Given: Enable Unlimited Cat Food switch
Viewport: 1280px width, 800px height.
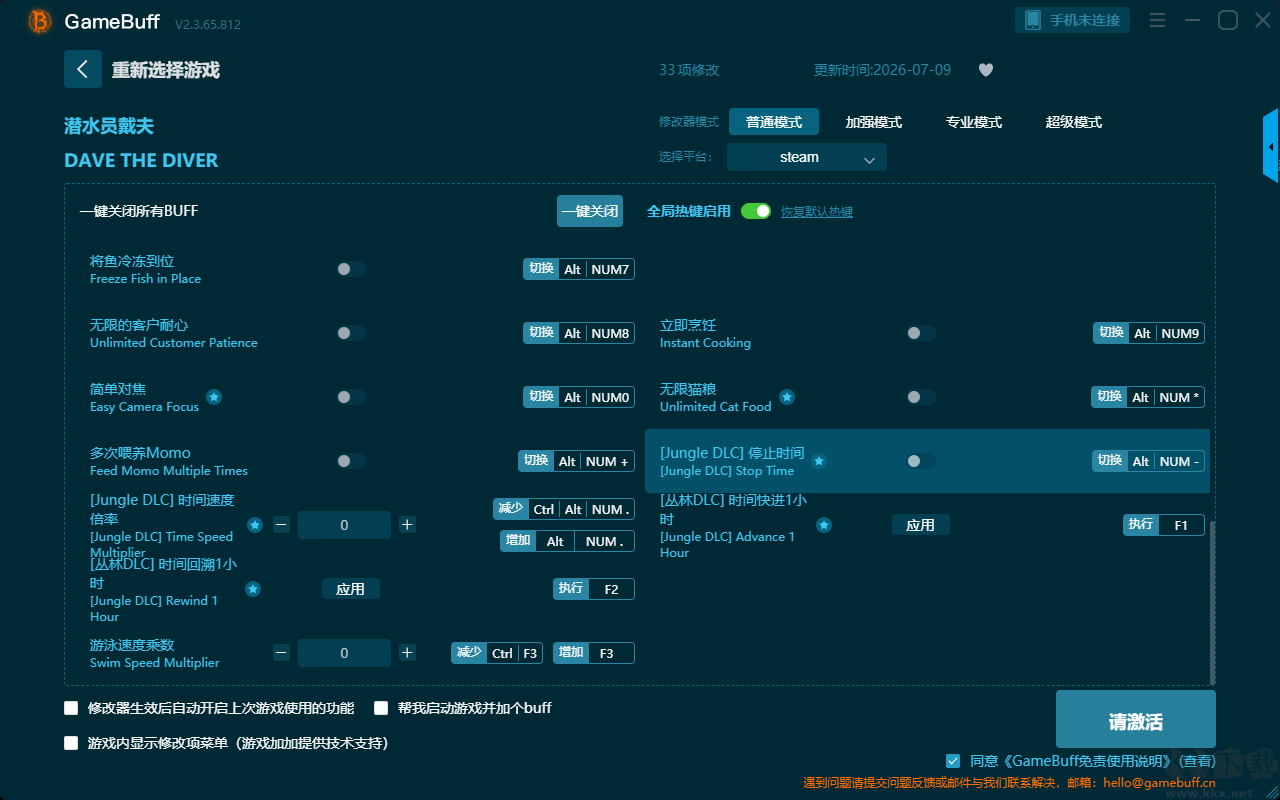Looking at the screenshot, I should tap(921, 397).
